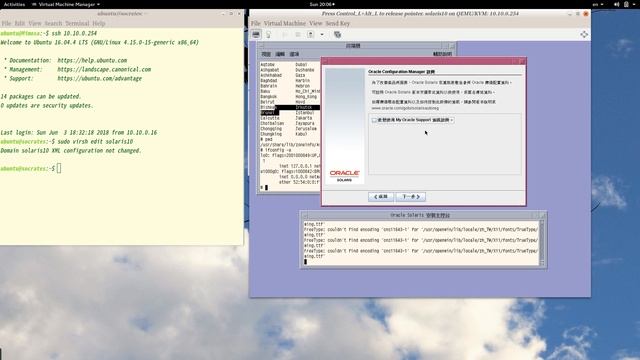Click the Oracle Solaris console title bar

[x=420, y=215]
